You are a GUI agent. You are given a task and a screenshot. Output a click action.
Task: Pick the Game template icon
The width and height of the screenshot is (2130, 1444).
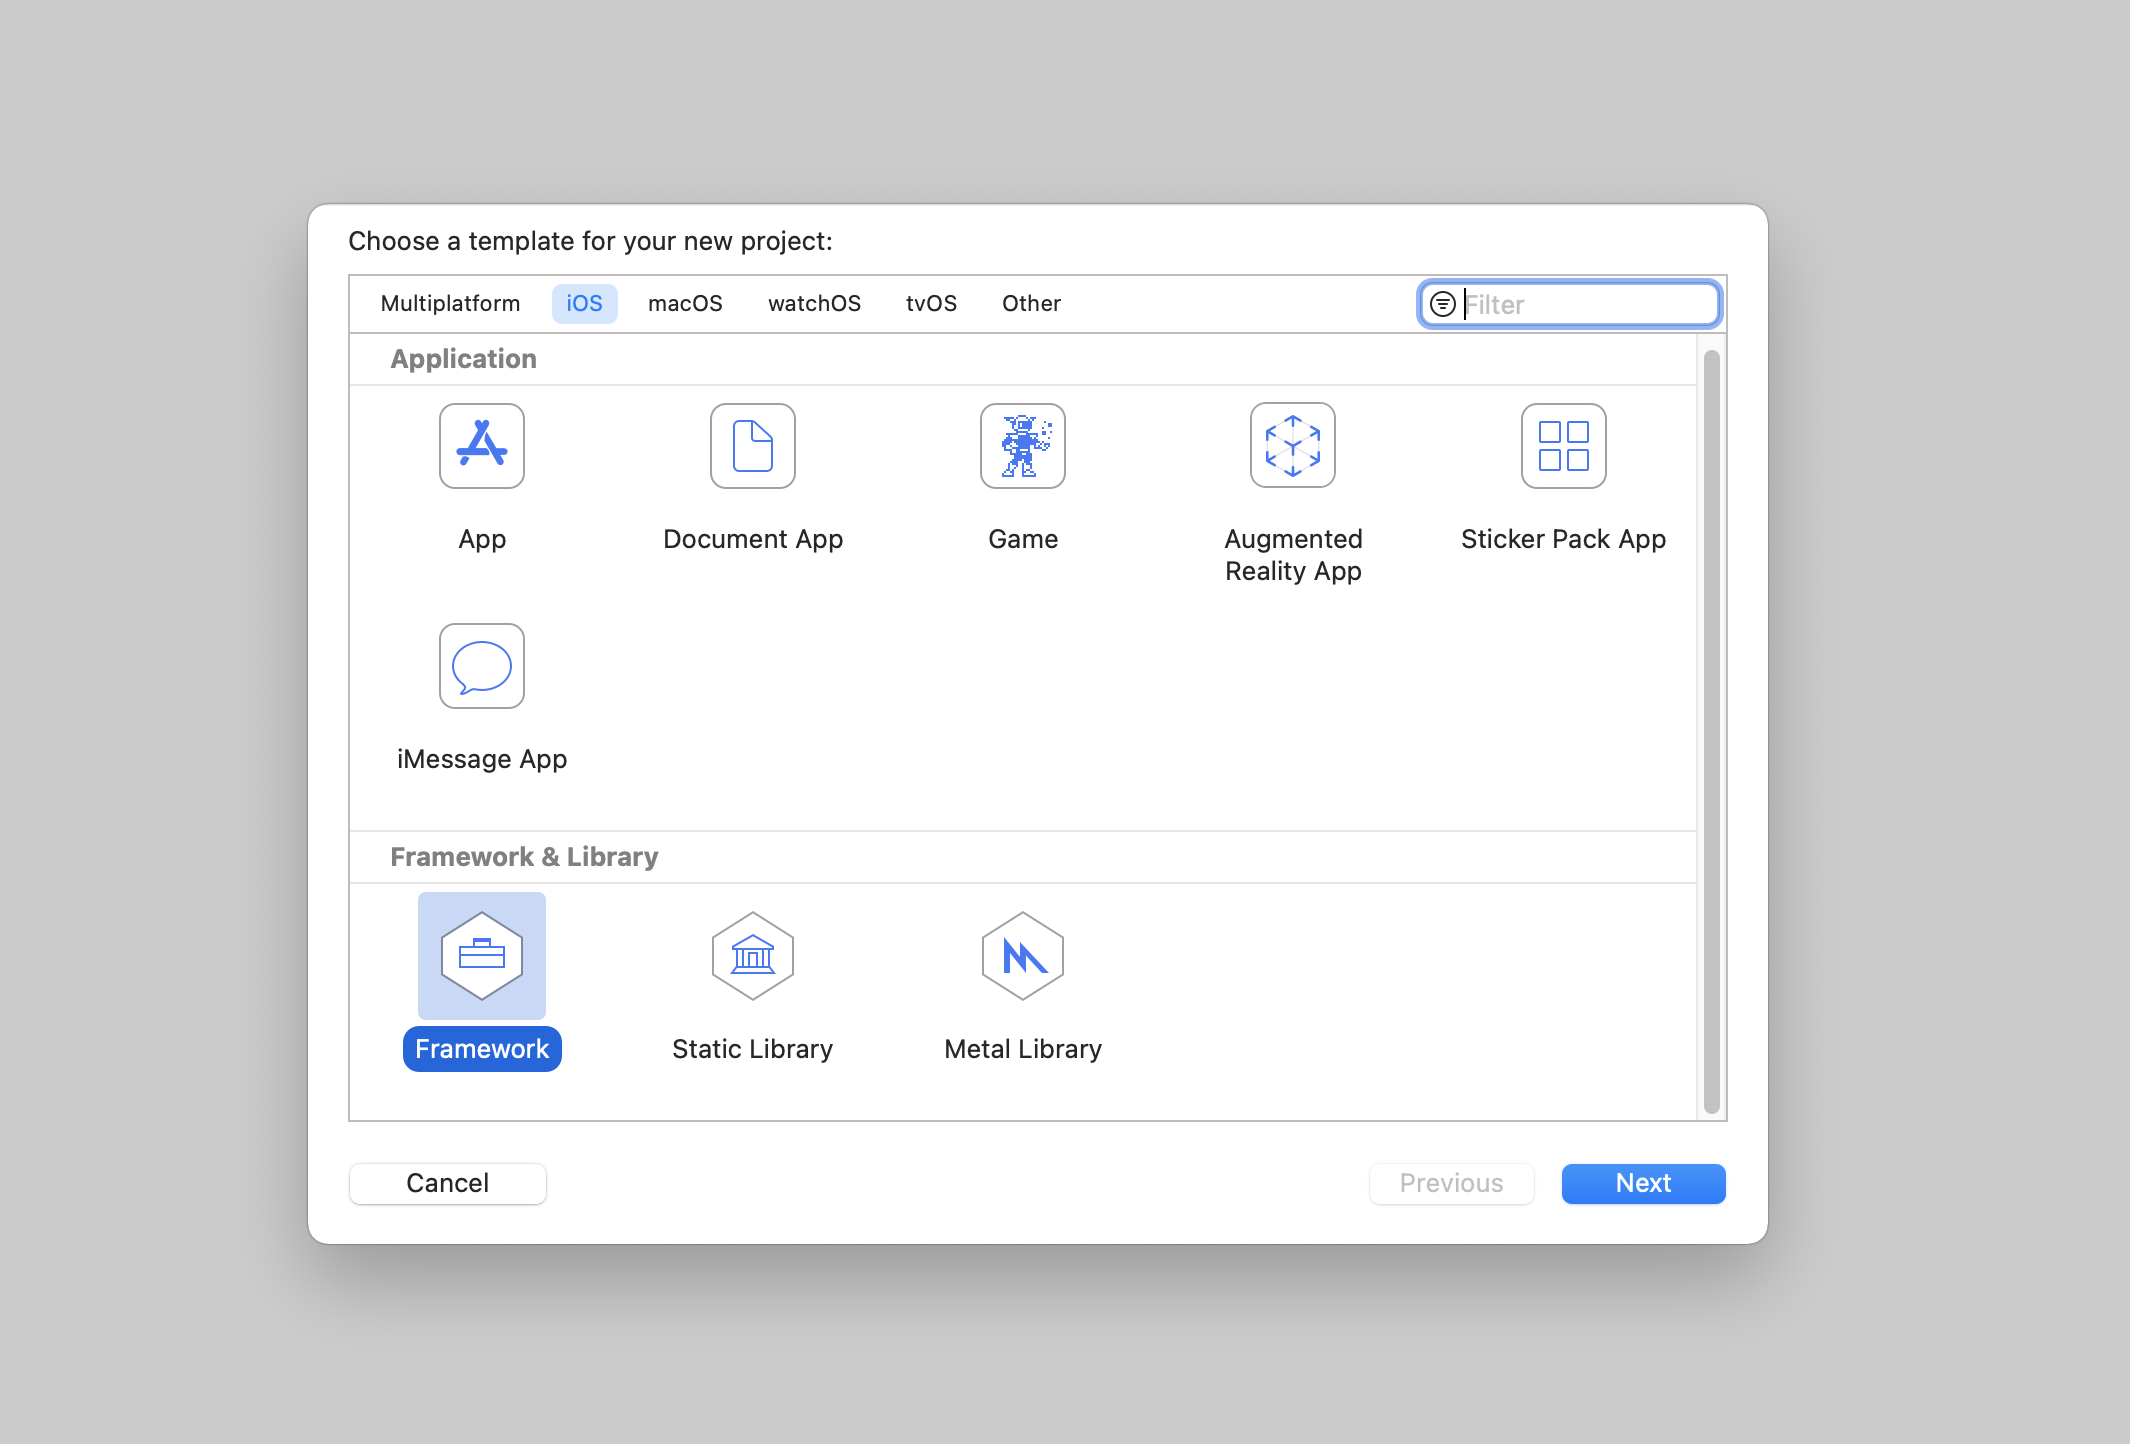click(1022, 446)
